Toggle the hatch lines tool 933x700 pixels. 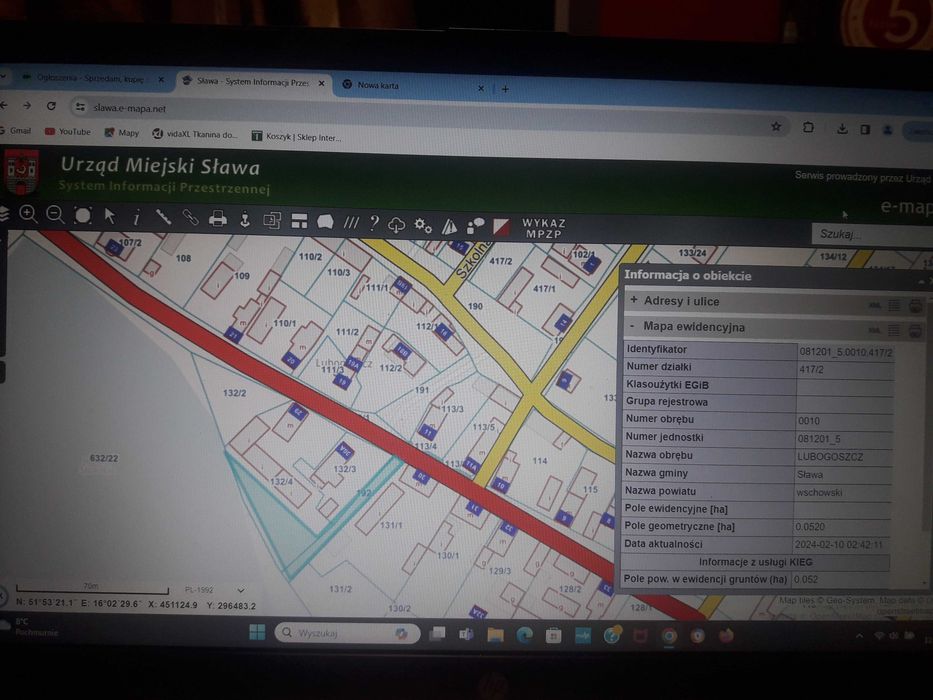coord(351,223)
